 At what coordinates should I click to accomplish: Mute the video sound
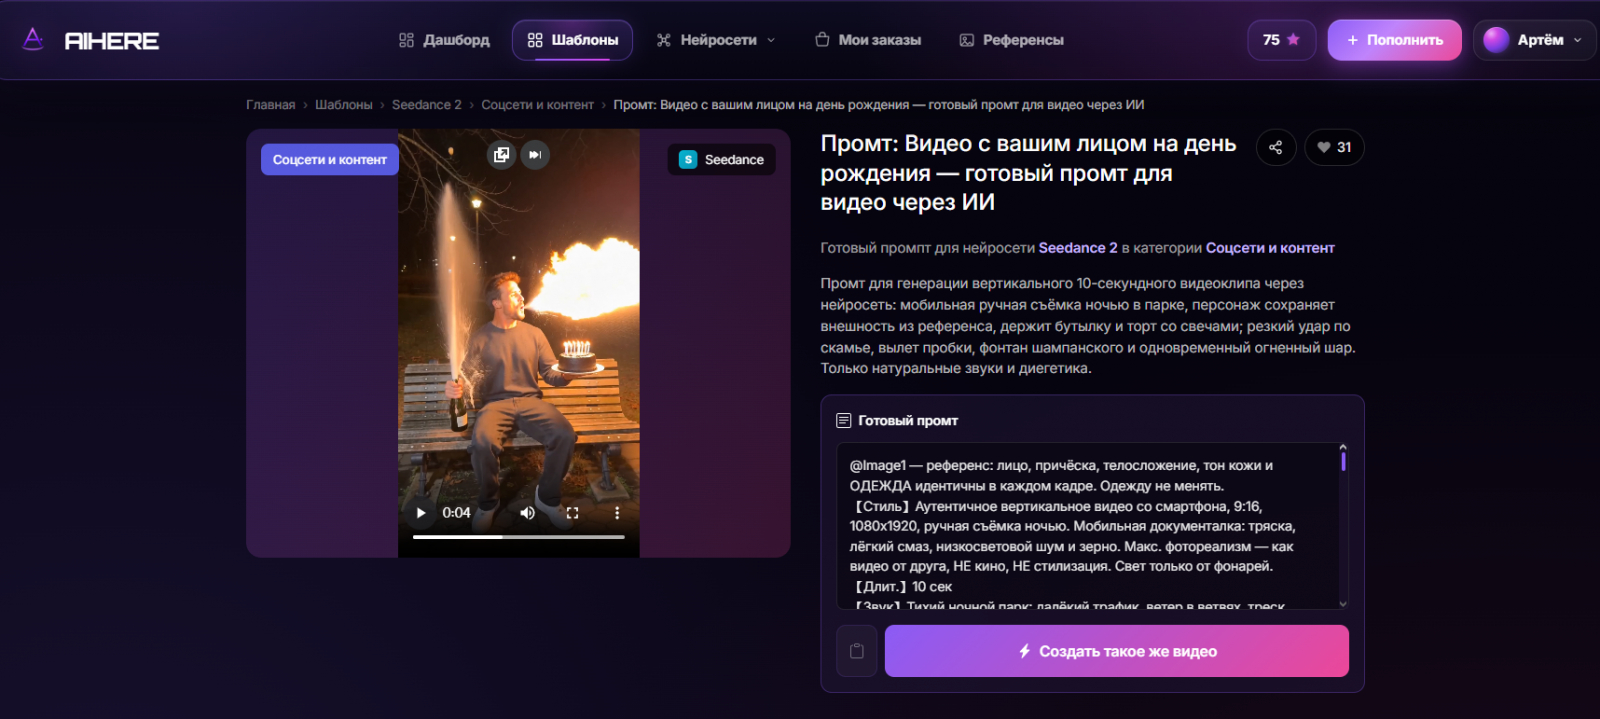pyautogui.click(x=527, y=513)
